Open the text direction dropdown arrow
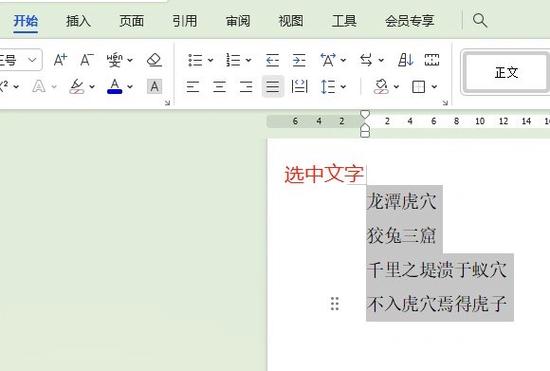 tap(381, 60)
